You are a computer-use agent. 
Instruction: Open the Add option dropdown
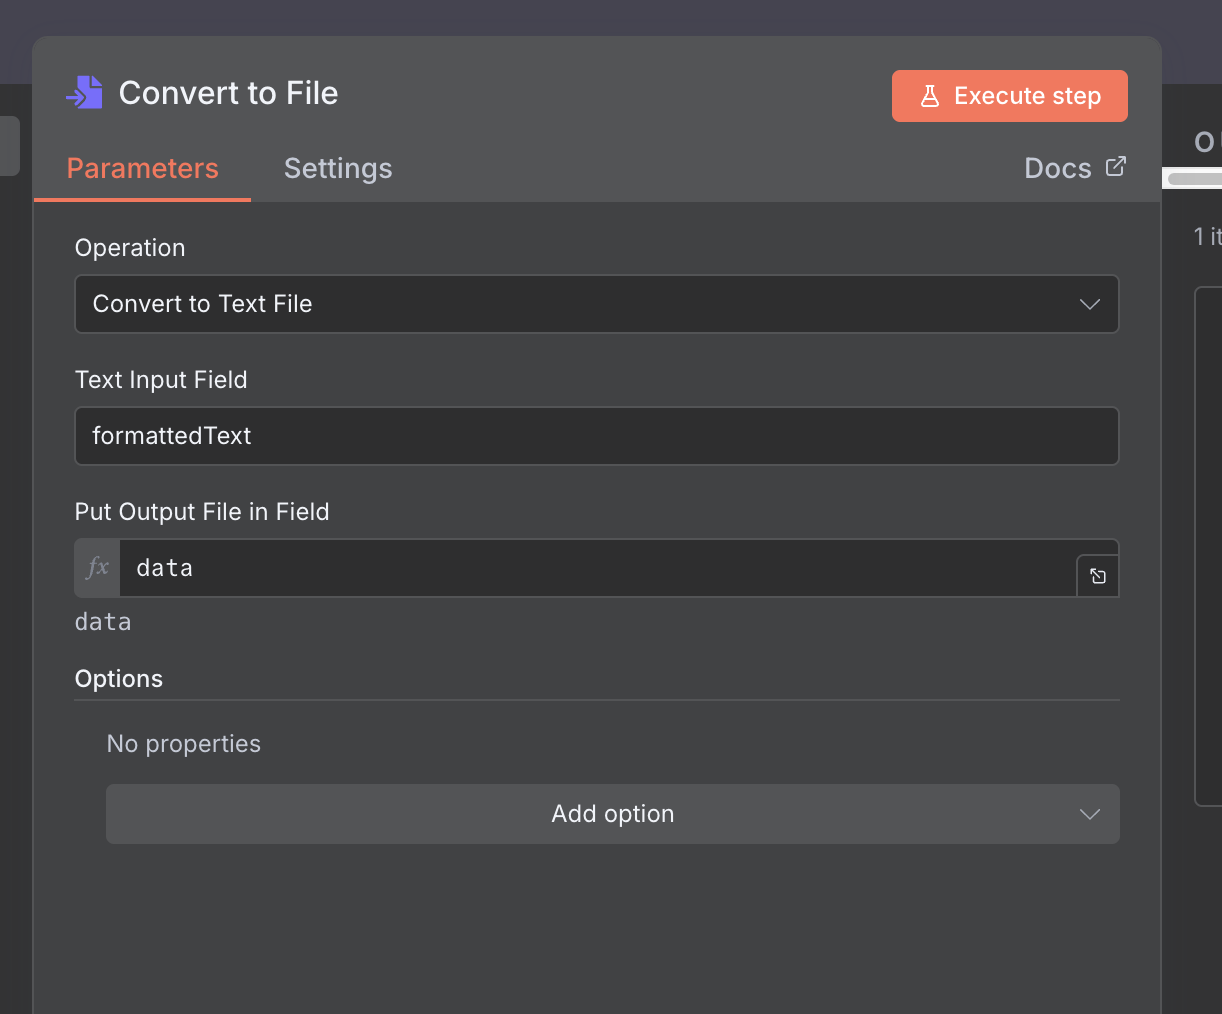pos(612,814)
